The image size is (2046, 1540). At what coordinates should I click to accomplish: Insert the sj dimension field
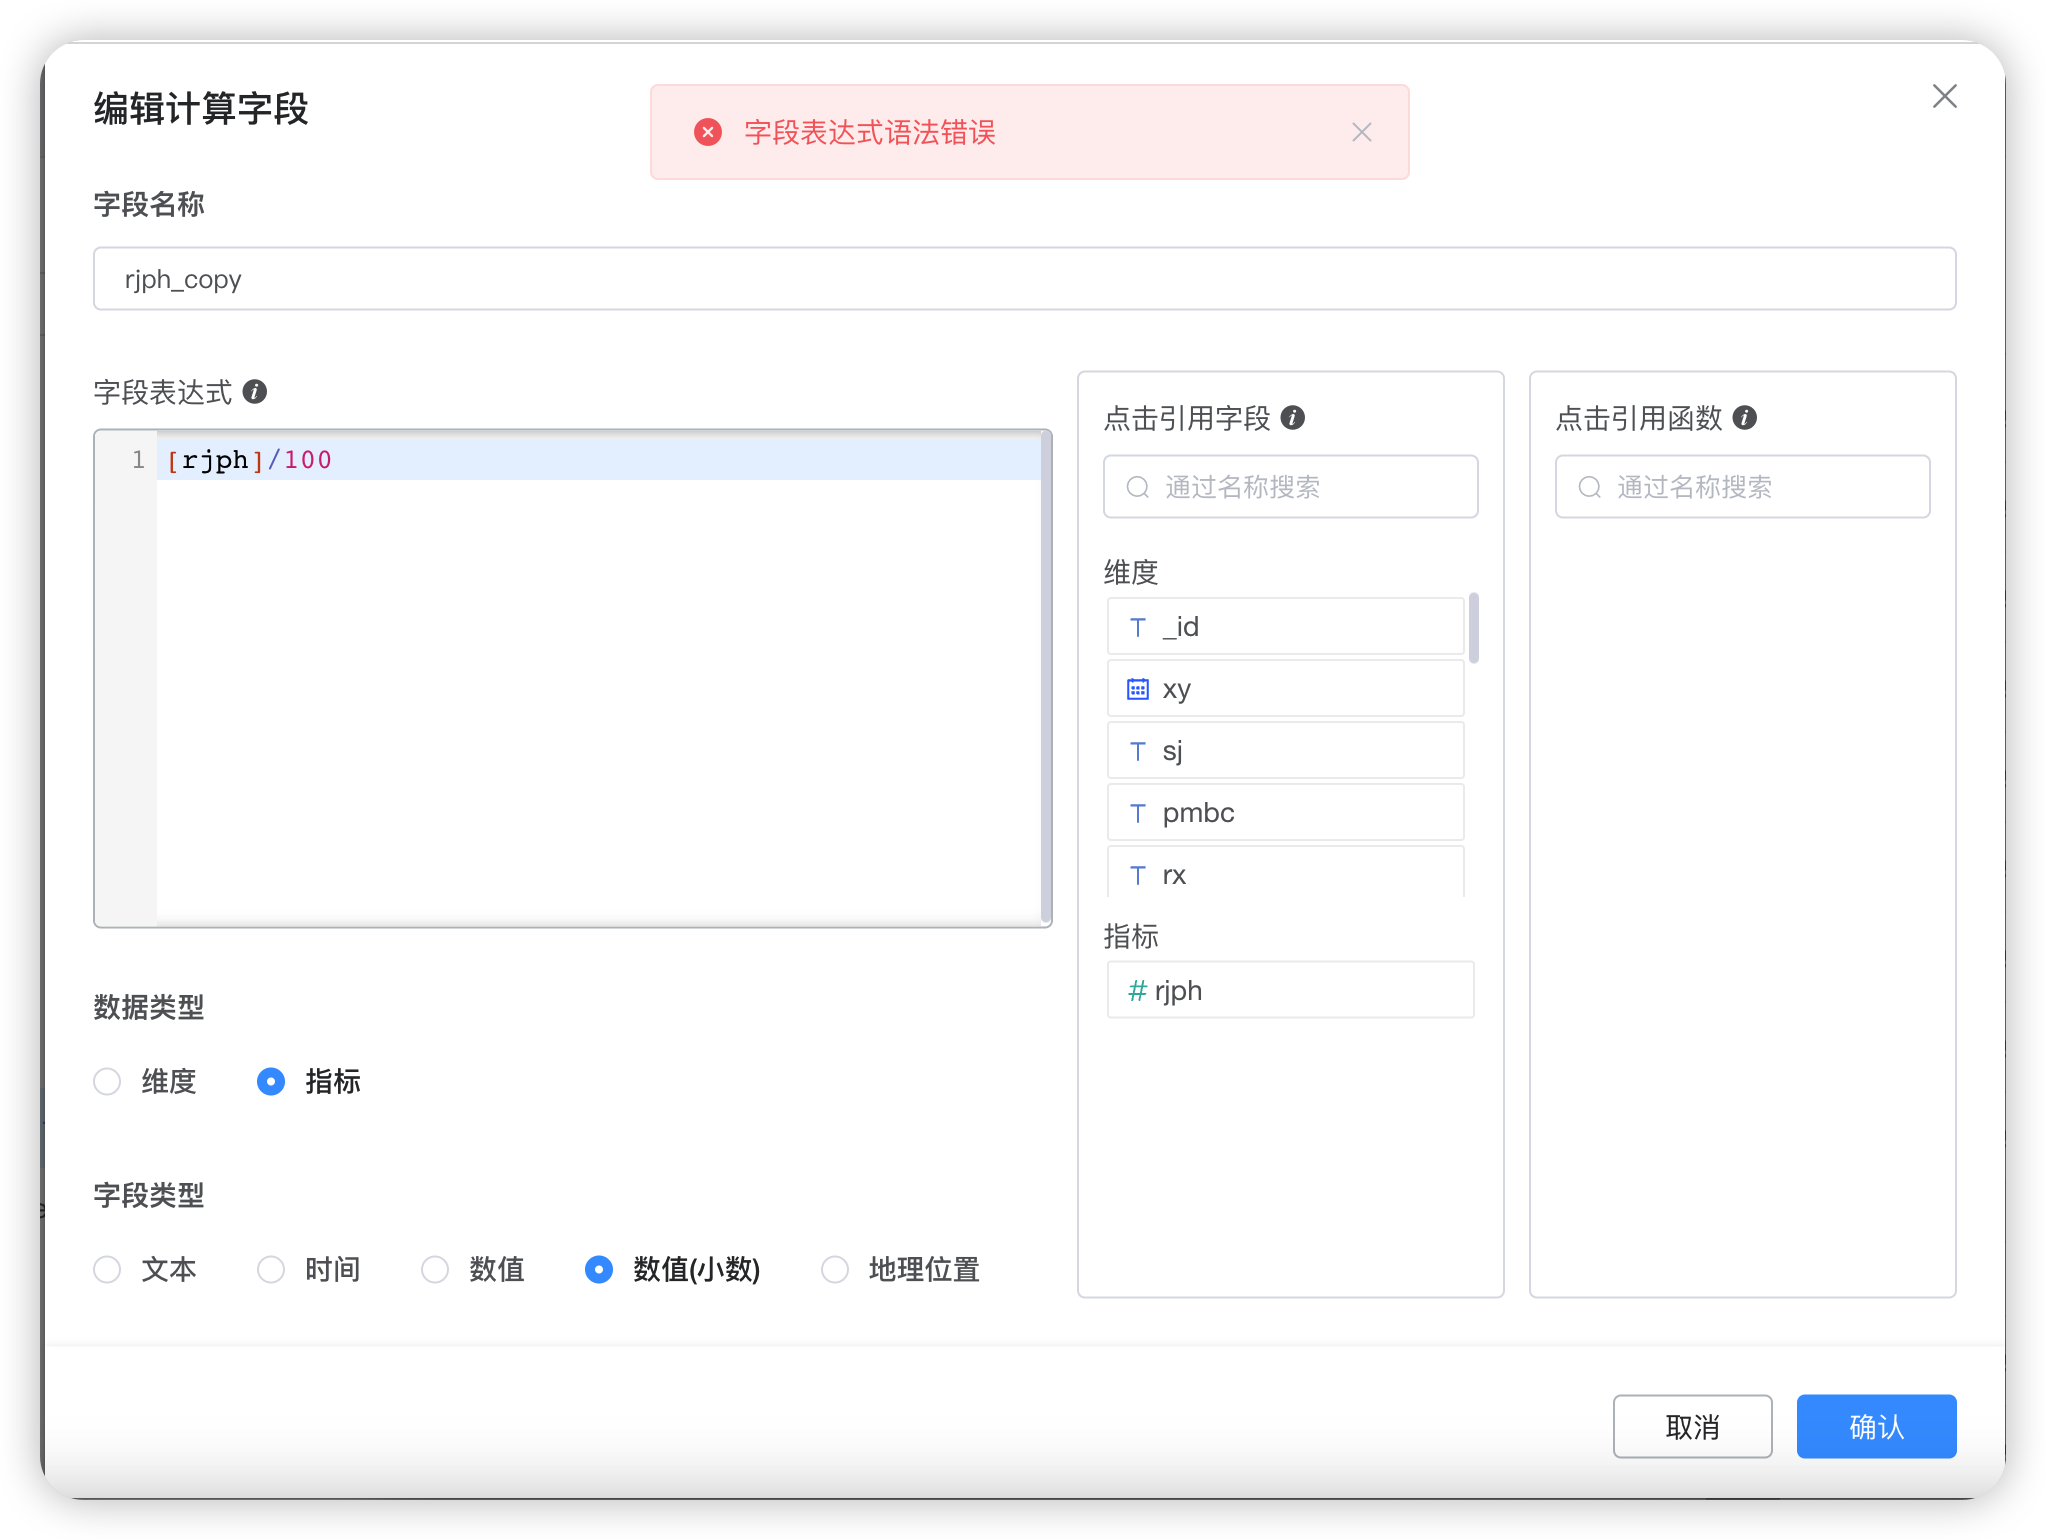click(1285, 751)
